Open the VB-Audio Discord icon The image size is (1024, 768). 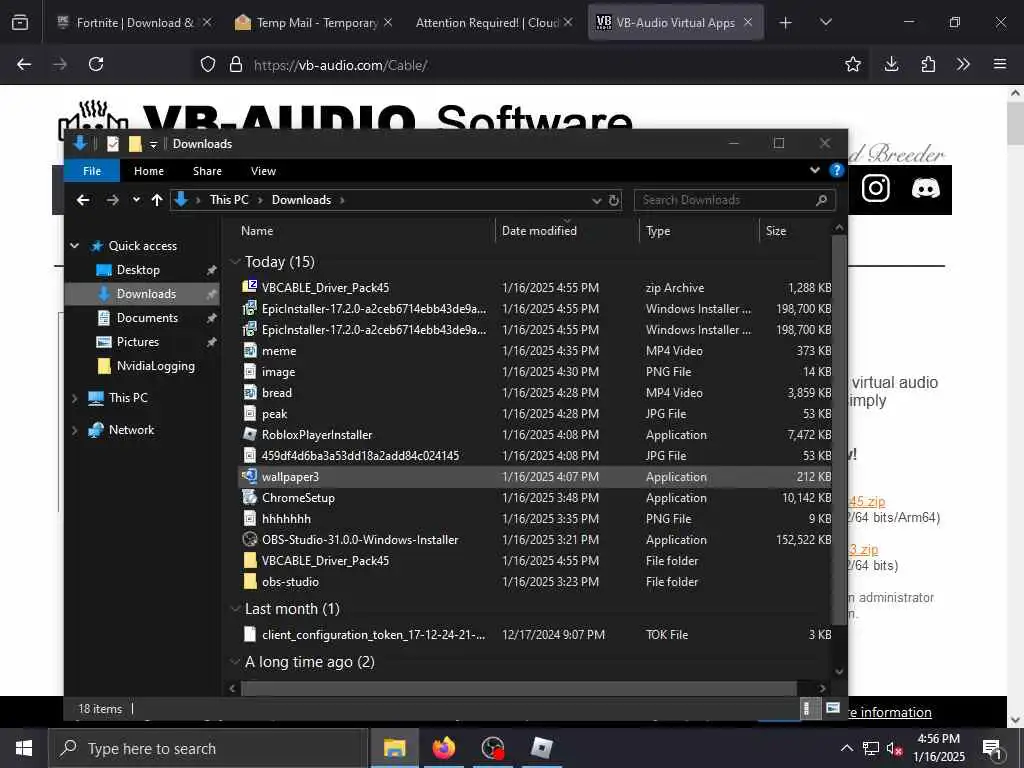tap(925, 188)
